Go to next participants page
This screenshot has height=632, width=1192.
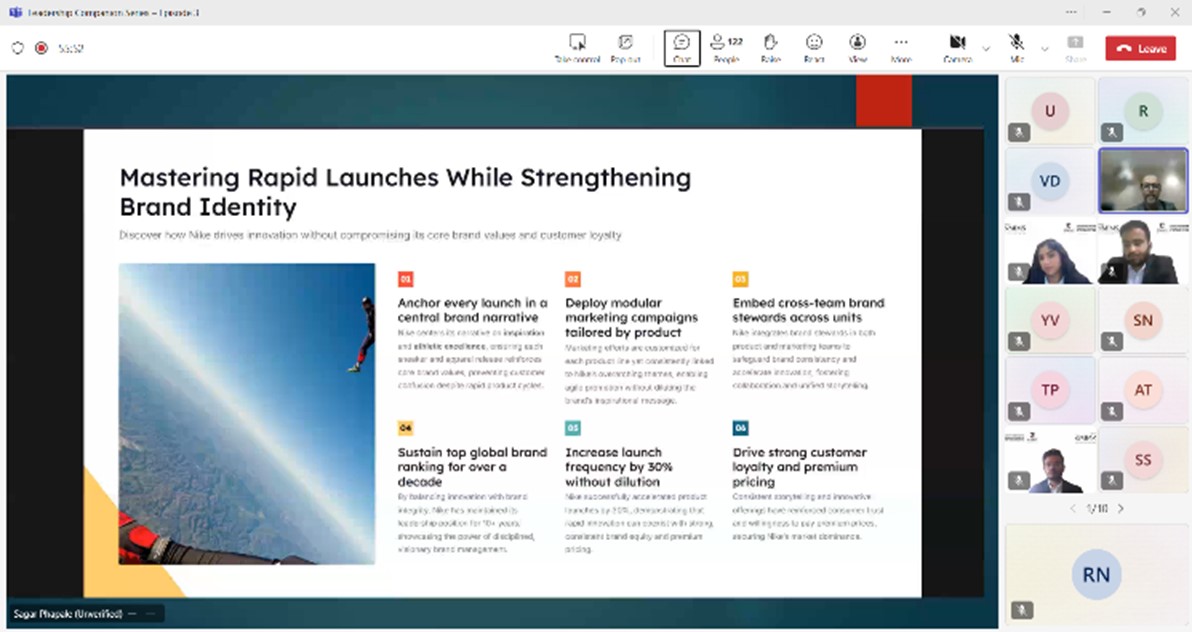1121,508
